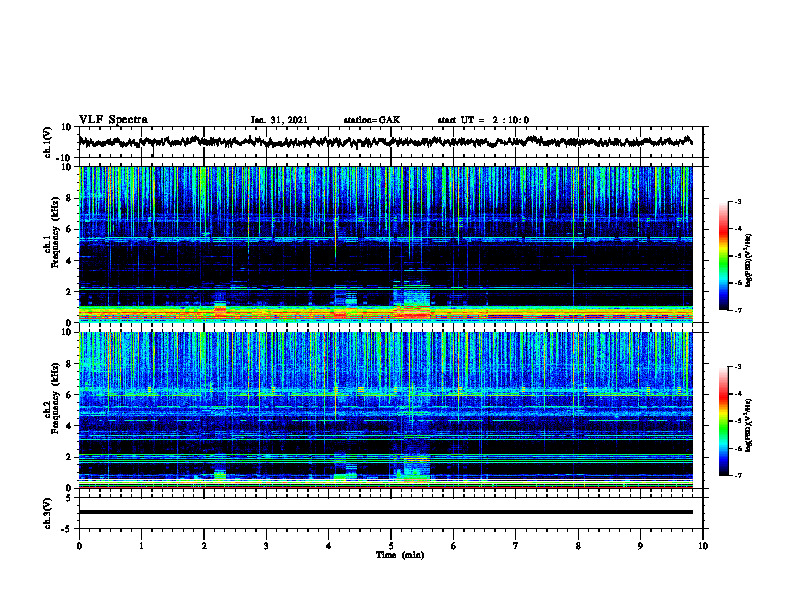Click the '-7' label on ch.2 colorbar
Screen dimensions: 792x612
[737, 476]
